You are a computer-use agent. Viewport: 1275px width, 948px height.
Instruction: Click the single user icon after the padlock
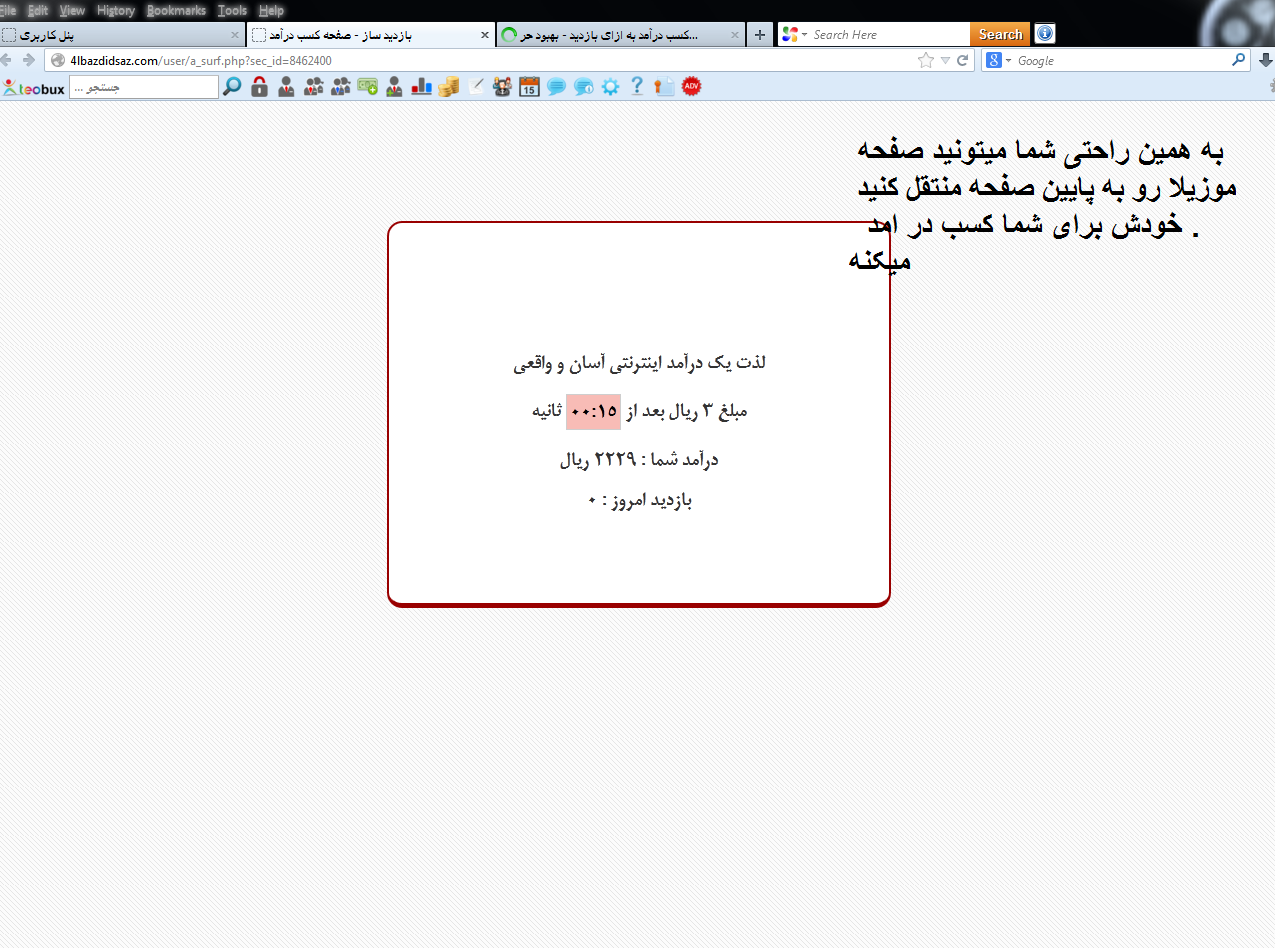tap(286, 87)
